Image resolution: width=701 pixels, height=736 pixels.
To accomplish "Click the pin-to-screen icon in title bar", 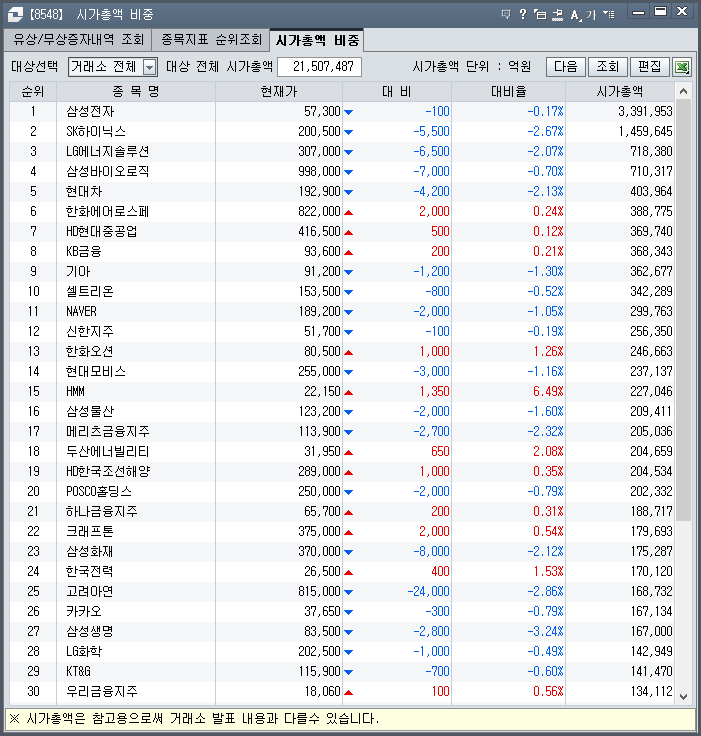I will click(557, 14).
